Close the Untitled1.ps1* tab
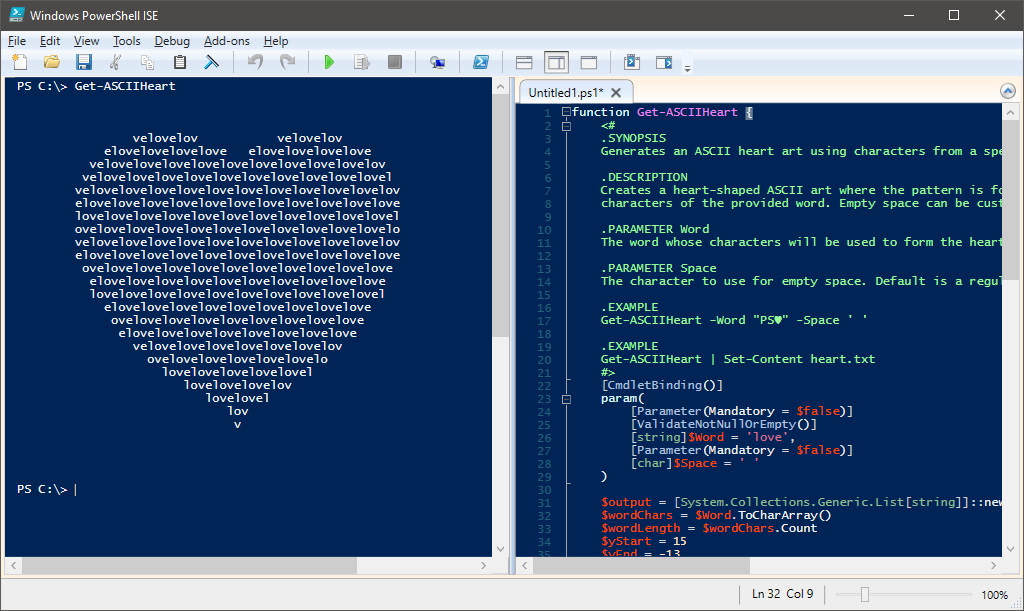 (x=616, y=93)
